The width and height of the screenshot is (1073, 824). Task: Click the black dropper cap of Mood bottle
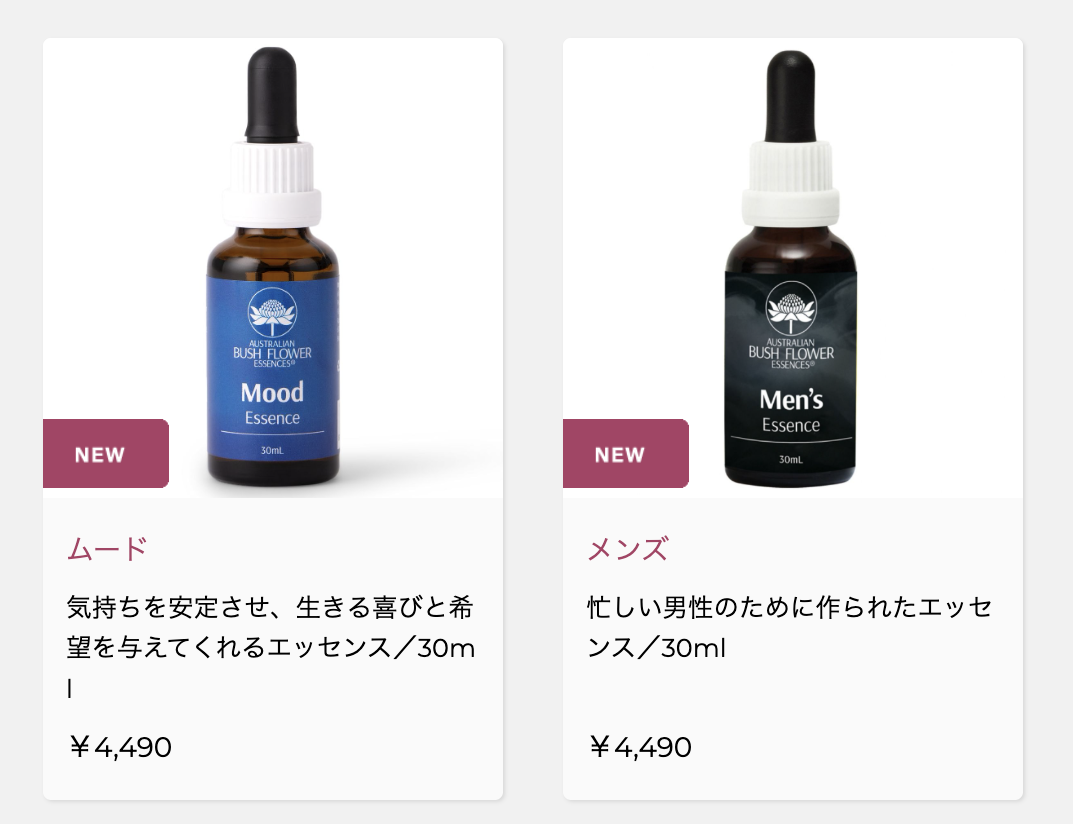272,94
